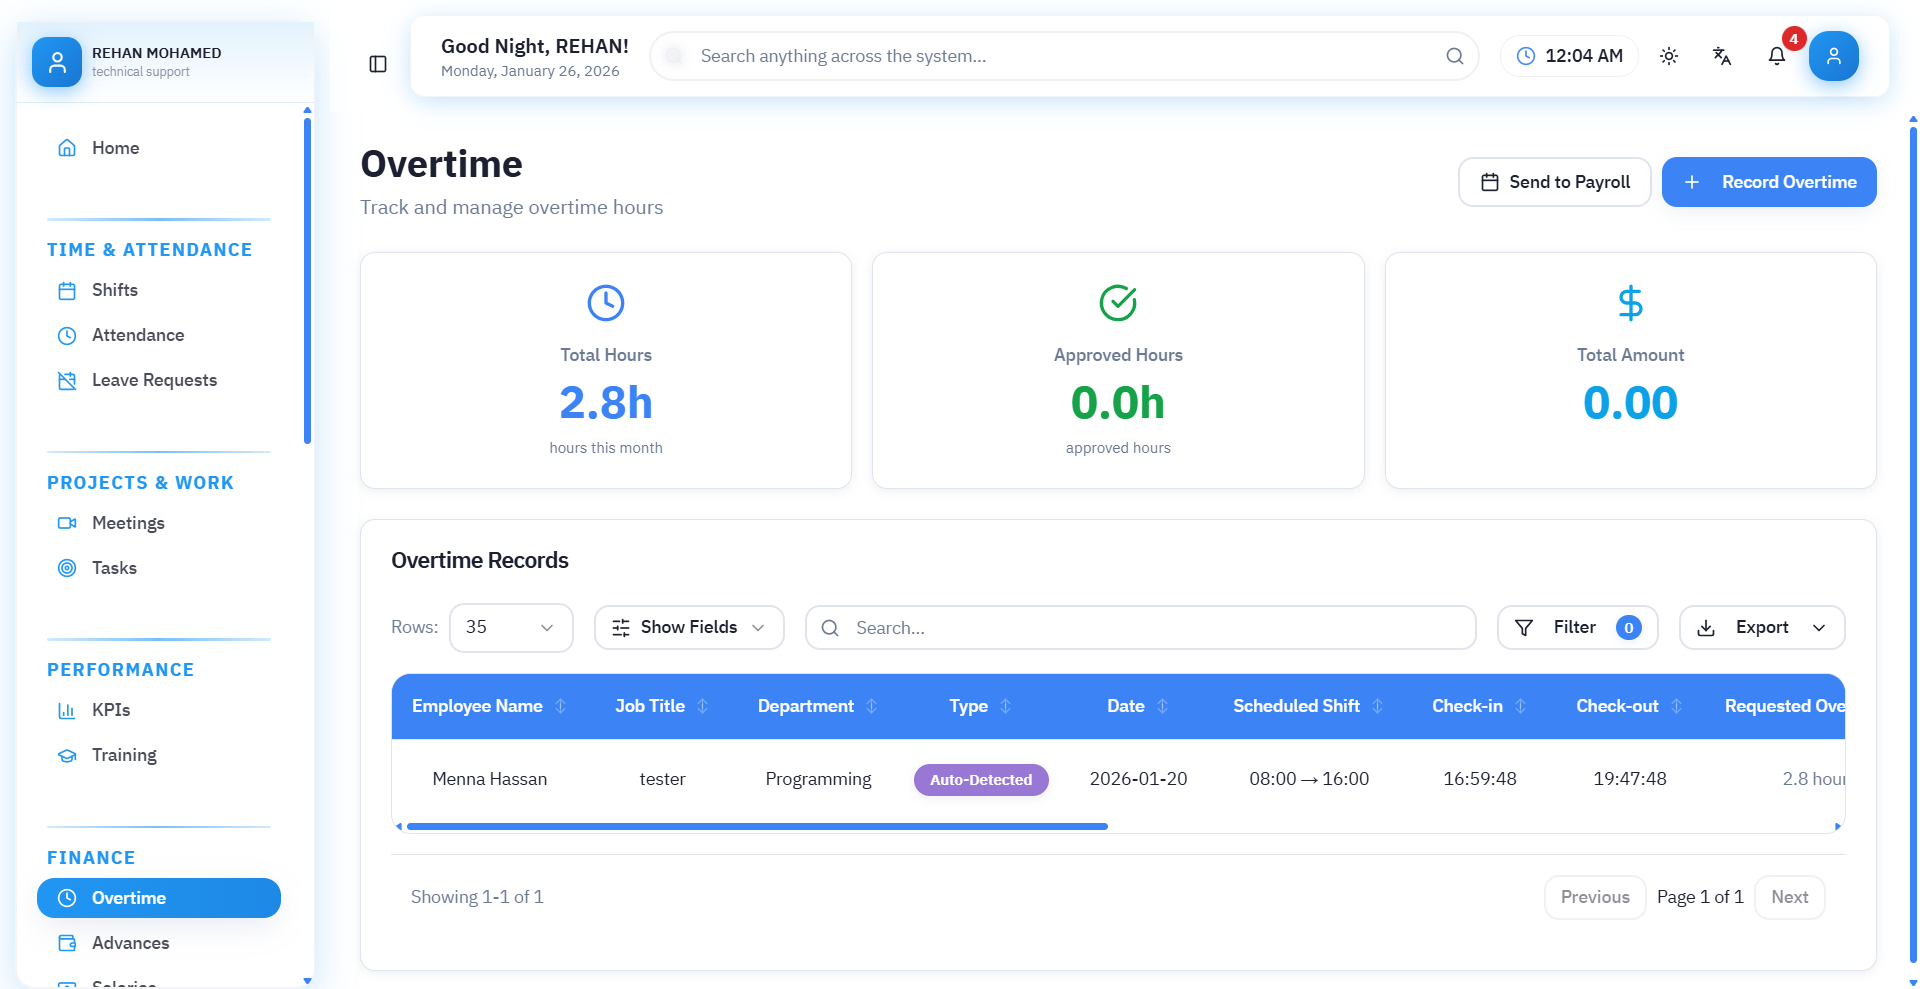This screenshot has height=989, width=1920.
Task: Sort by Employee Name column arrows
Action: [x=561, y=706]
